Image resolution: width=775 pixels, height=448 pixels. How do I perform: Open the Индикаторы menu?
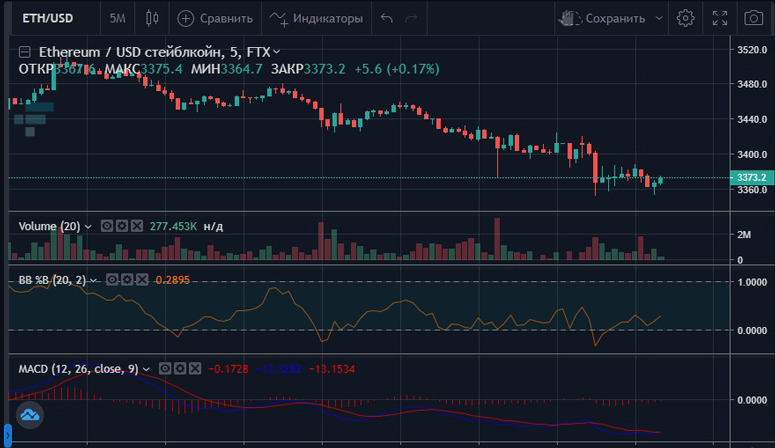[317, 18]
